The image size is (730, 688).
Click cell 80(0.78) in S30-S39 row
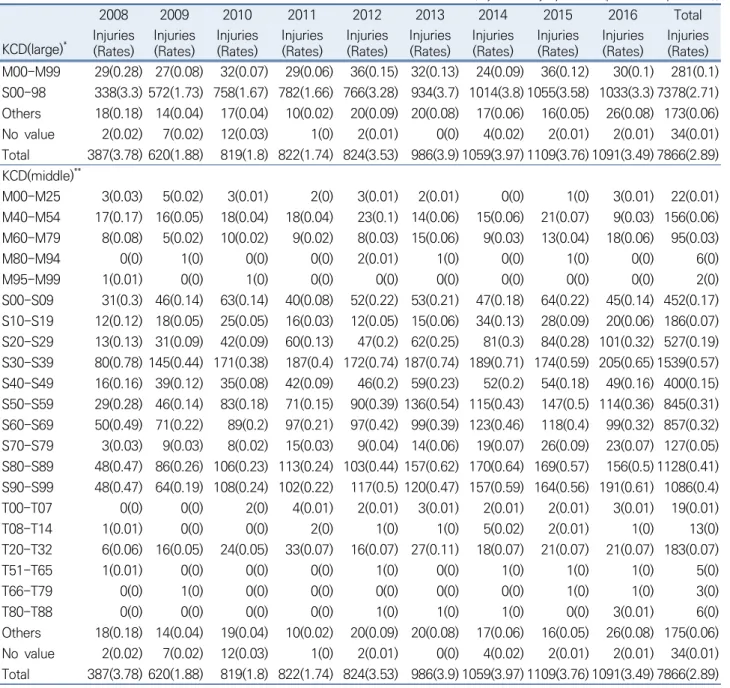118,363
